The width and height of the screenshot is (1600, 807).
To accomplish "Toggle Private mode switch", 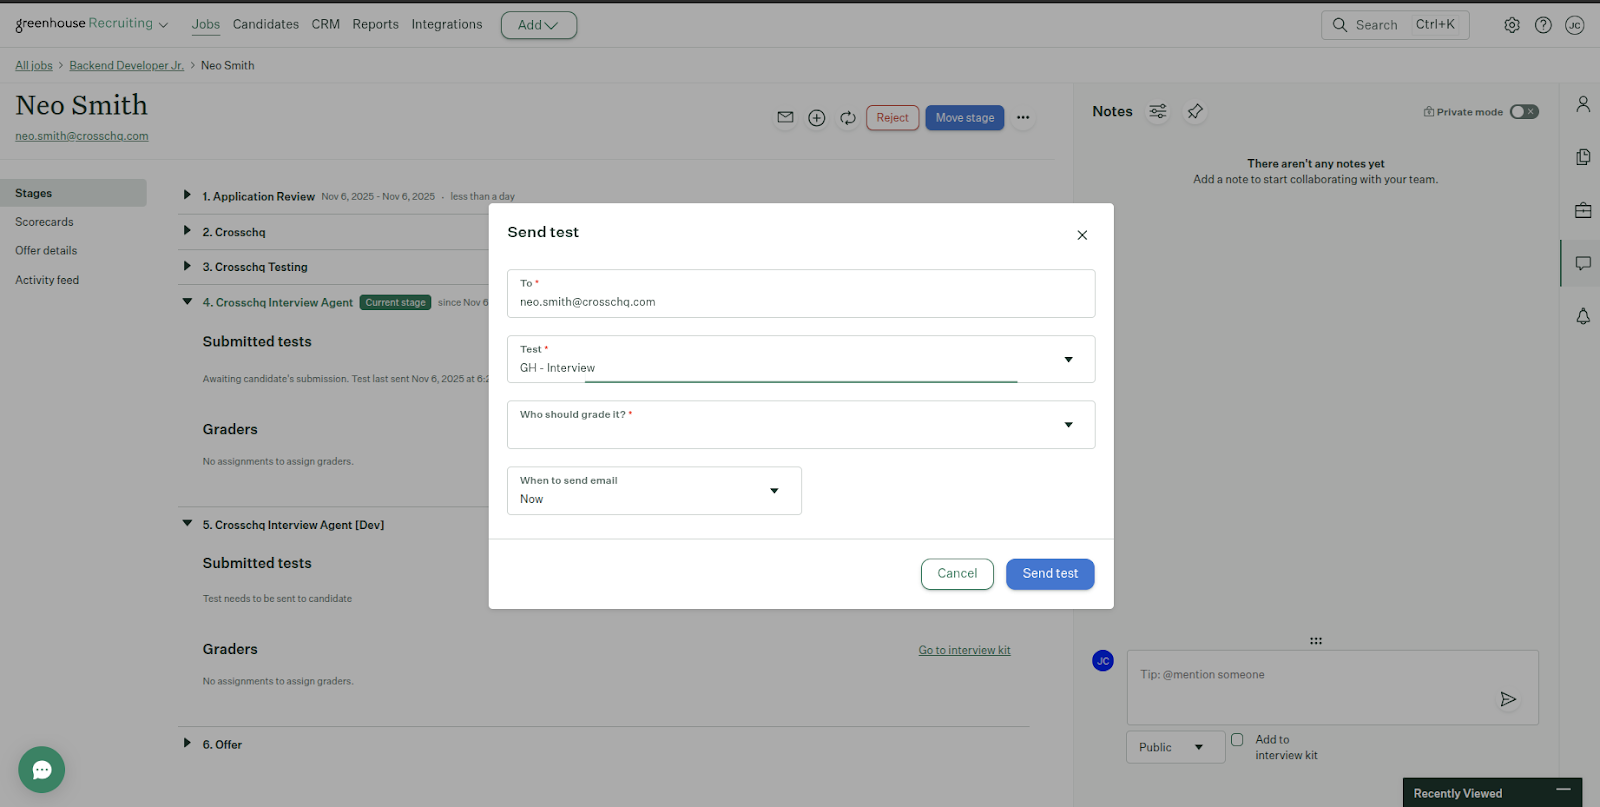I will point(1523,112).
